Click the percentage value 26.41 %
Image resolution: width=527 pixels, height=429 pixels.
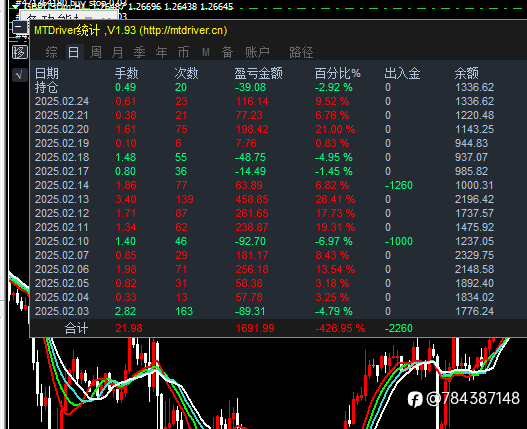click(335, 199)
